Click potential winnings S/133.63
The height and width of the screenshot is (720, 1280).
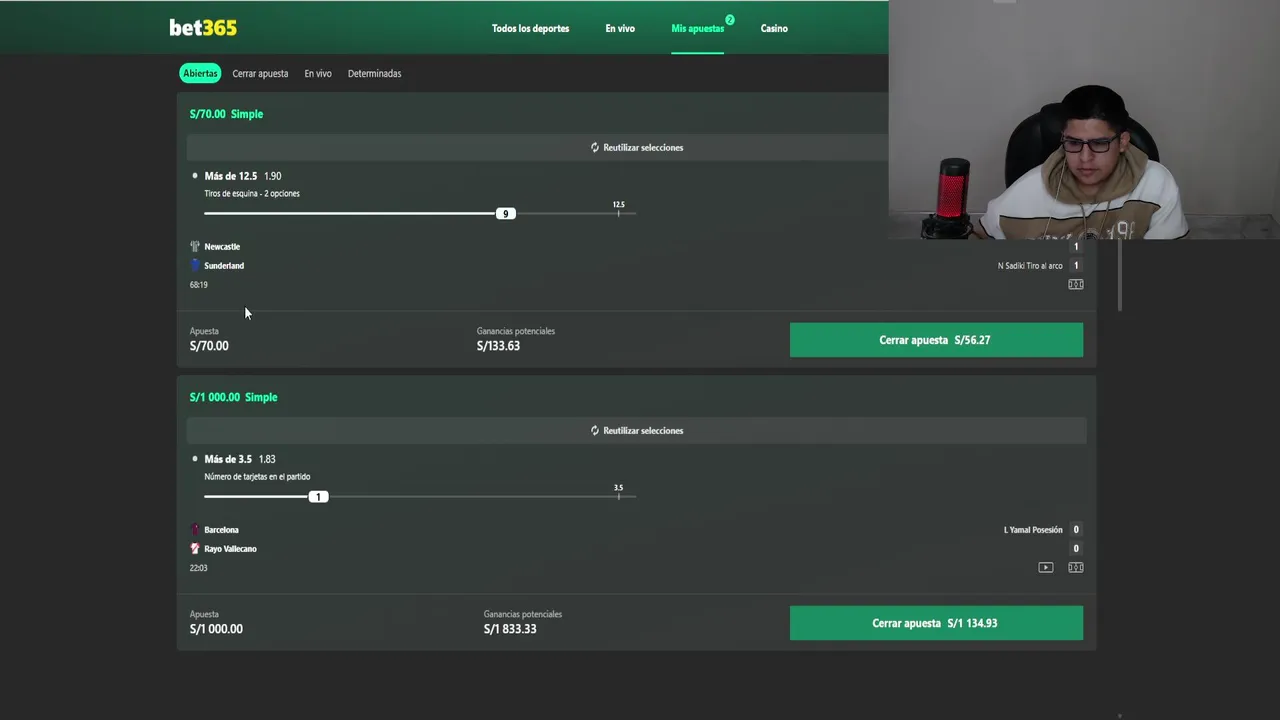tap(498, 346)
